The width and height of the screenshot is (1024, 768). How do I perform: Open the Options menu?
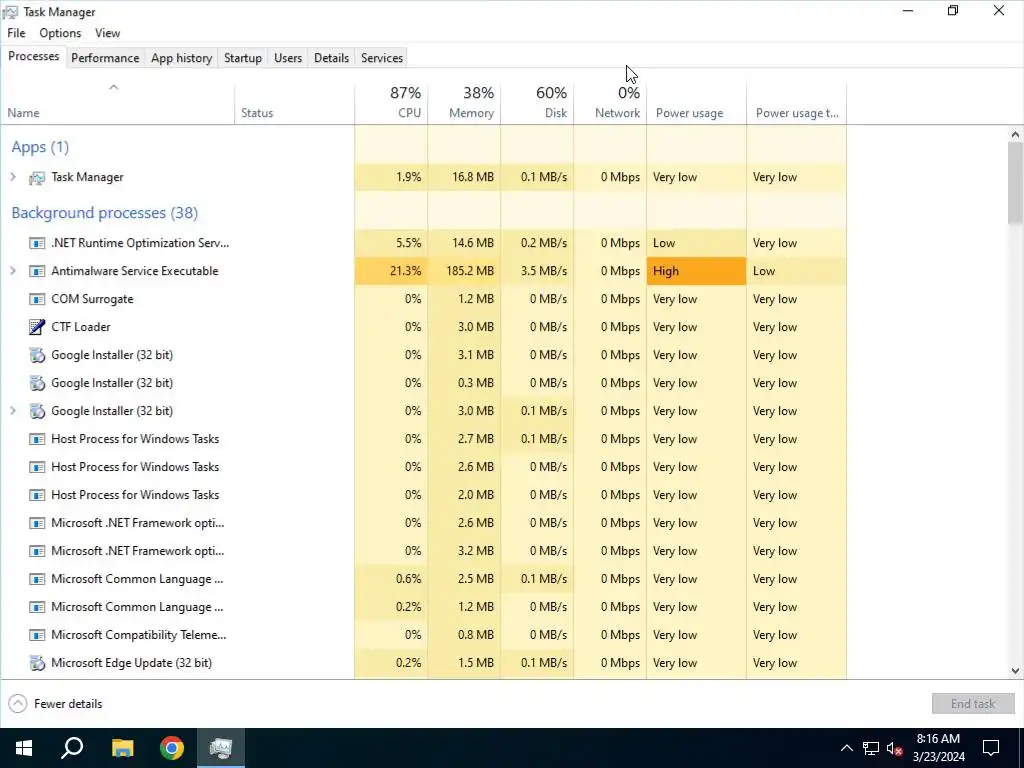(60, 33)
